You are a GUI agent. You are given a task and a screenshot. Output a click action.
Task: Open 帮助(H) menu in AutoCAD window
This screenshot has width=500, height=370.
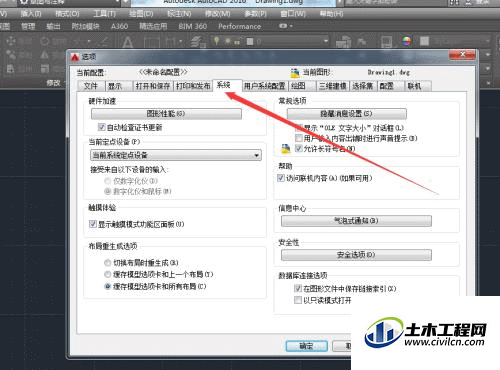tap(331, 14)
